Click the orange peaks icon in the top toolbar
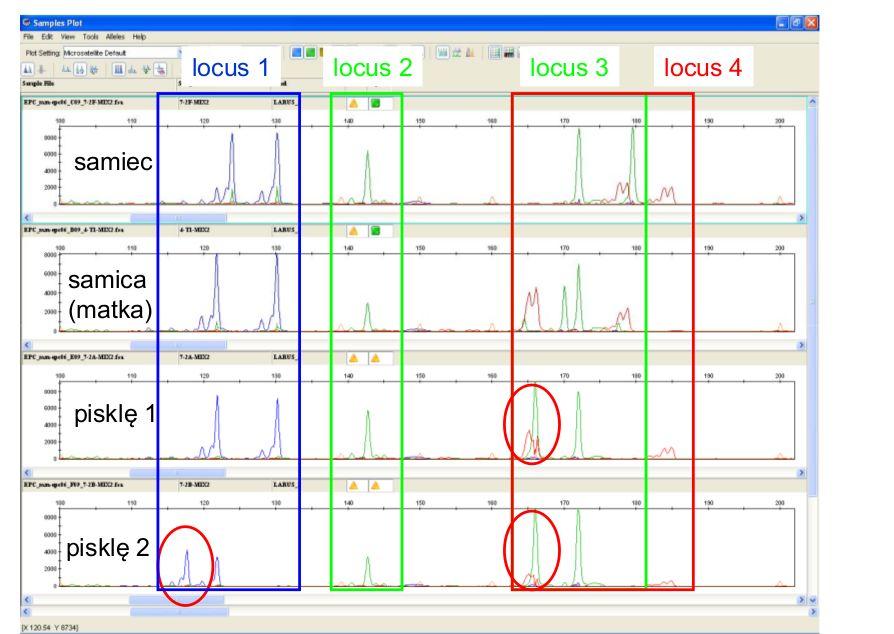The image size is (894, 634). (x=470, y=53)
